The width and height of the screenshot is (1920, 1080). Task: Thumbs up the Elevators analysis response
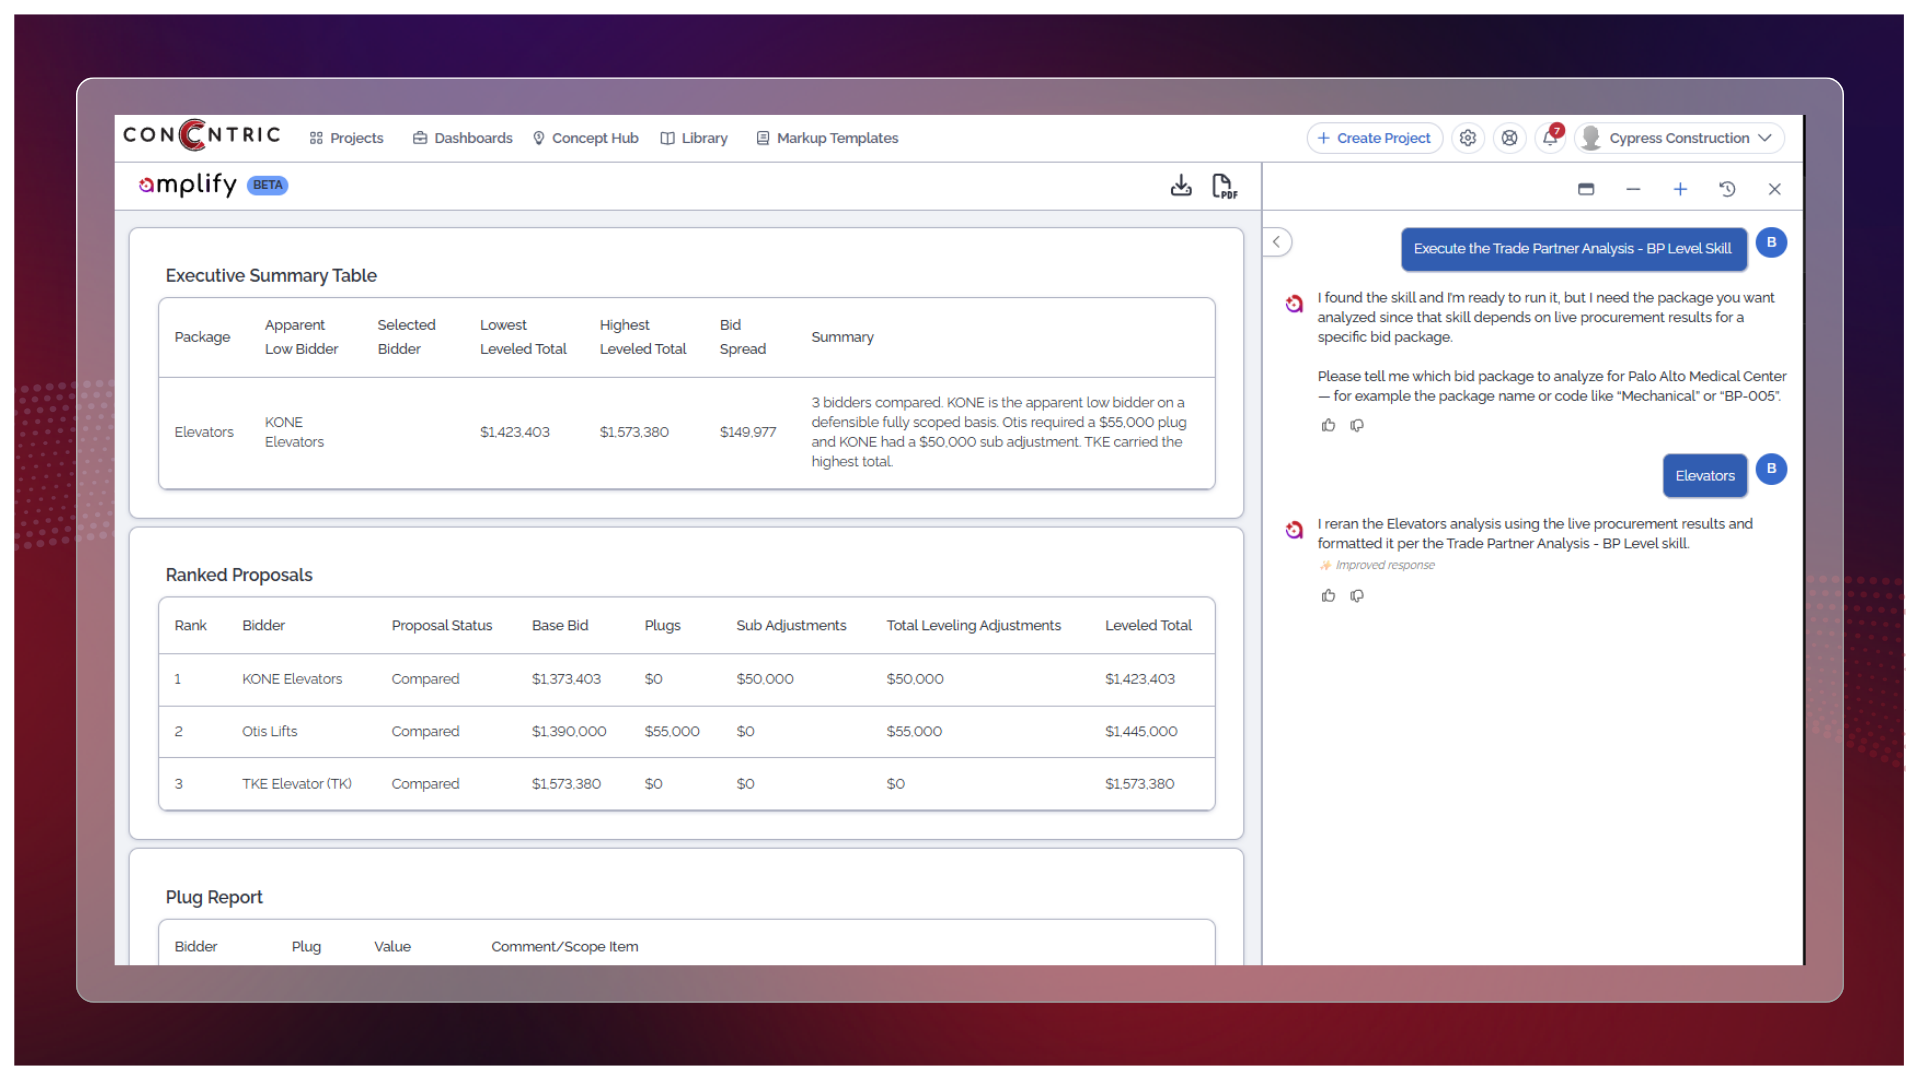click(x=1328, y=596)
